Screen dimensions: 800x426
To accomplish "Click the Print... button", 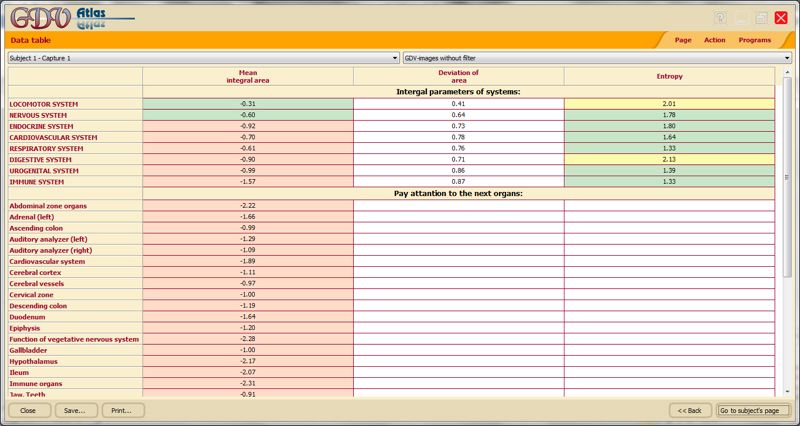I will tap(121, 410).
